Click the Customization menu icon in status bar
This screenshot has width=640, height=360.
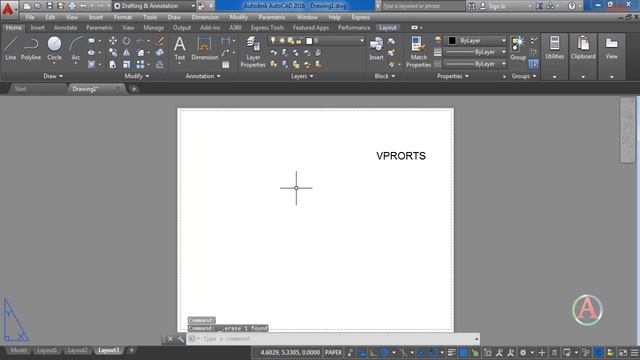(635, 352)
